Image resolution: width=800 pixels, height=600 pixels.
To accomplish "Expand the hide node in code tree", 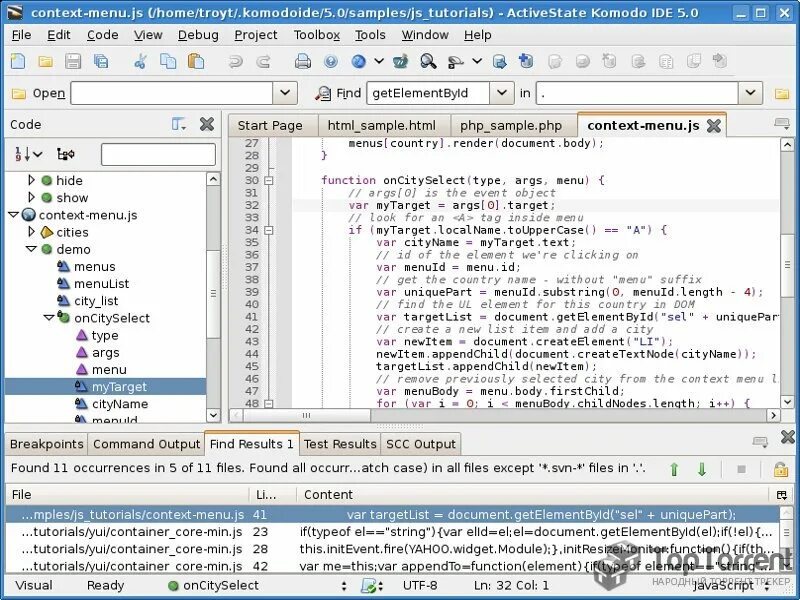I will point(31,180).
